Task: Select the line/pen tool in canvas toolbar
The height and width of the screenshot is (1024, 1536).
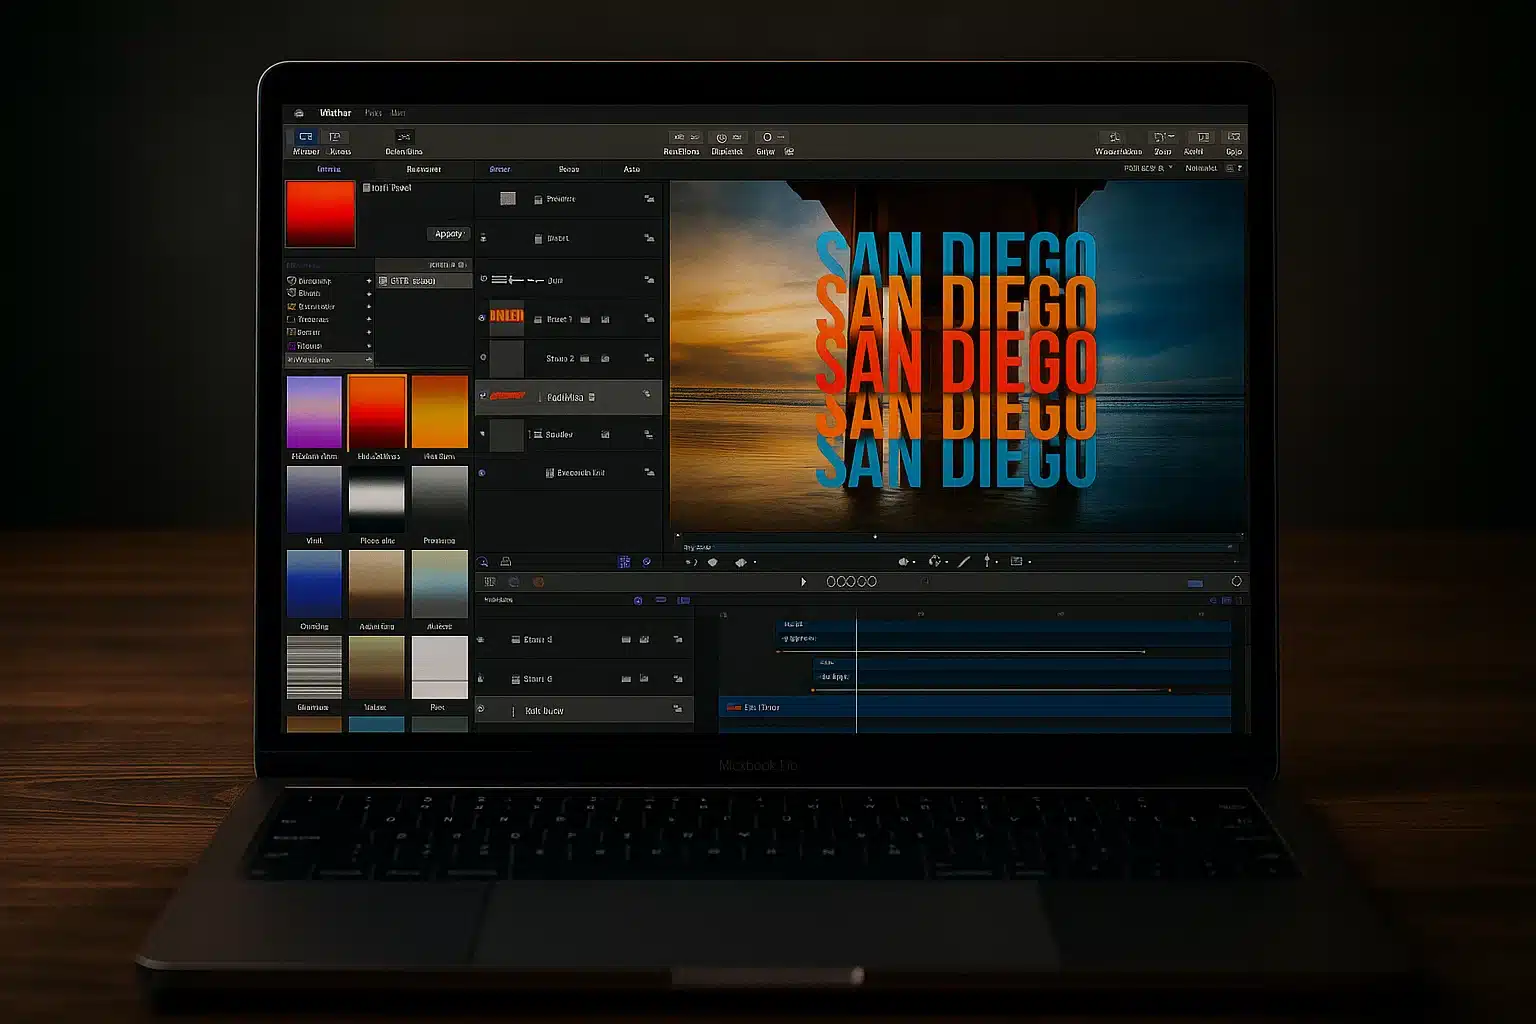Action: click(x=964, y=562)
